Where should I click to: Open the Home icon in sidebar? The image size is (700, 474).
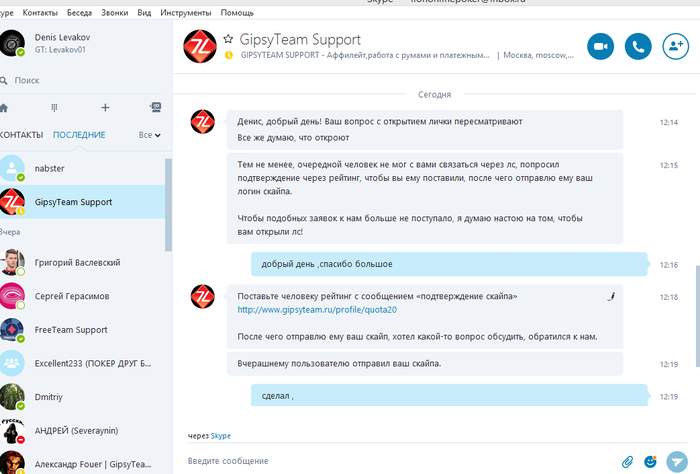point(4,108)
